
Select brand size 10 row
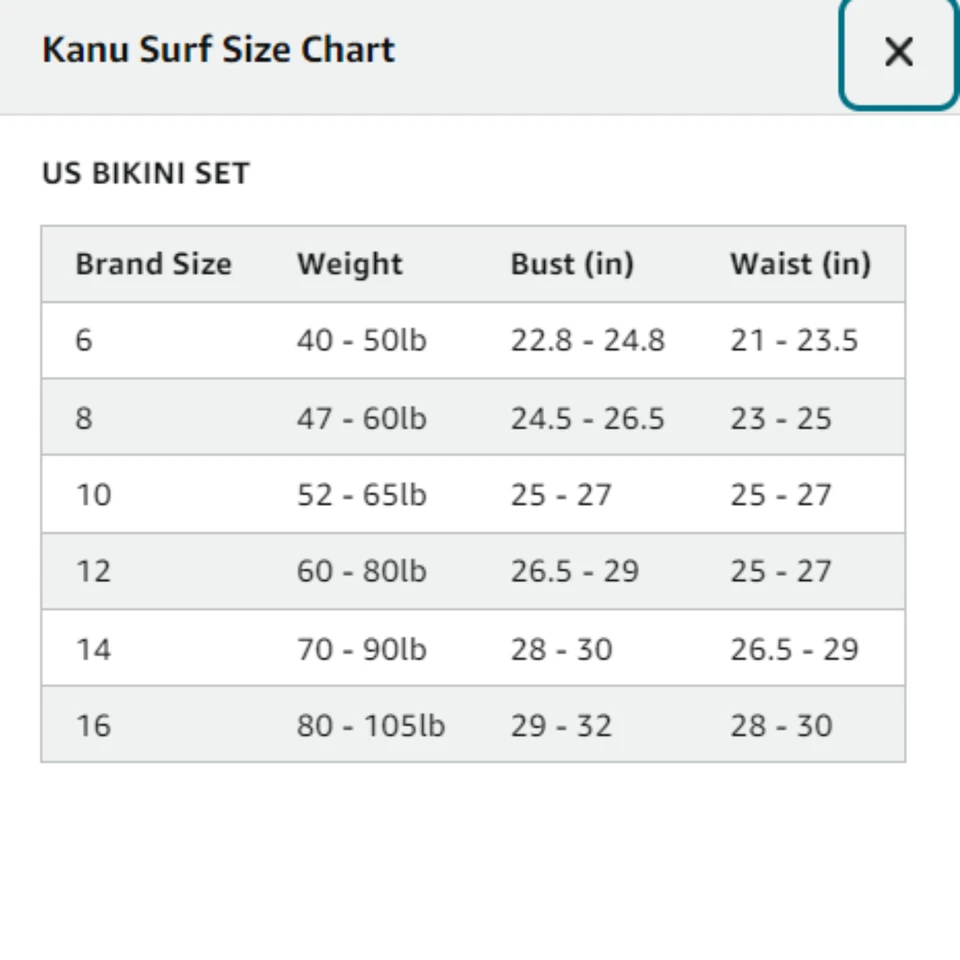point(89,494)
